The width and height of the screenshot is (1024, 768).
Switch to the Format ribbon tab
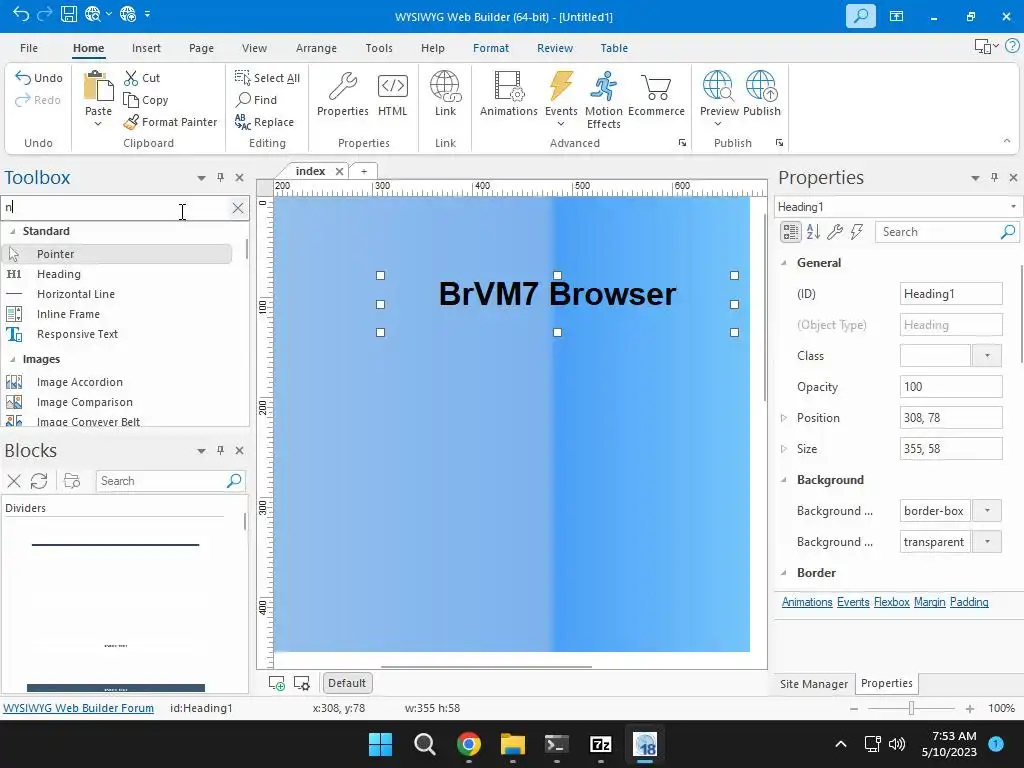[491, 48]
